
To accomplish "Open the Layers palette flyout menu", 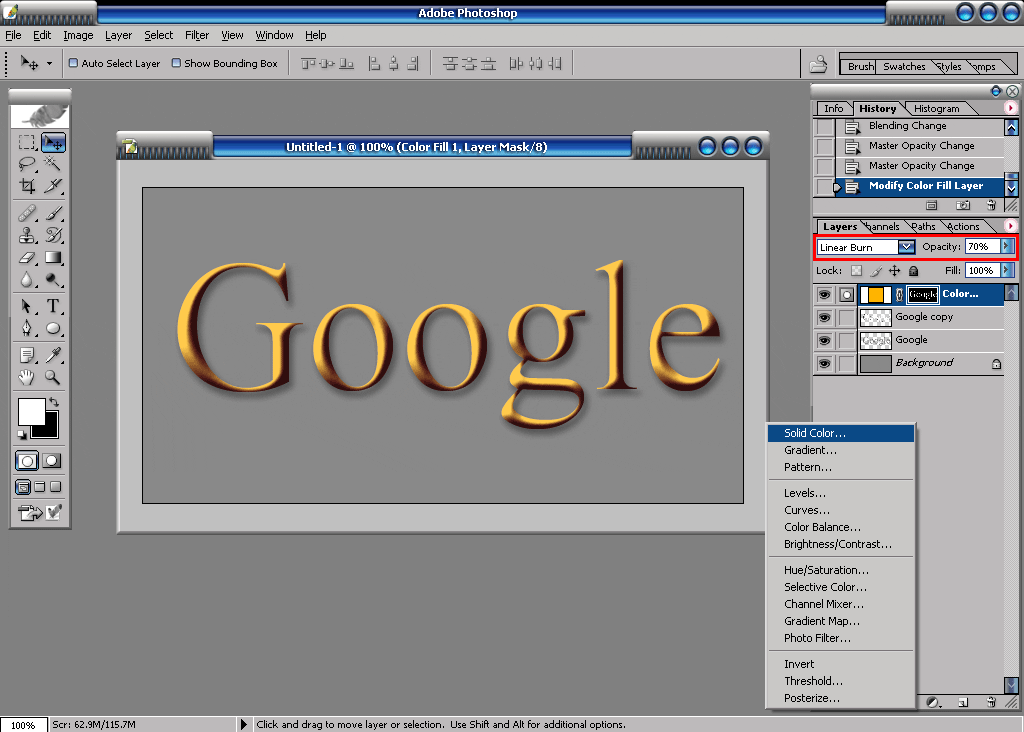I will coord(1010,226).
